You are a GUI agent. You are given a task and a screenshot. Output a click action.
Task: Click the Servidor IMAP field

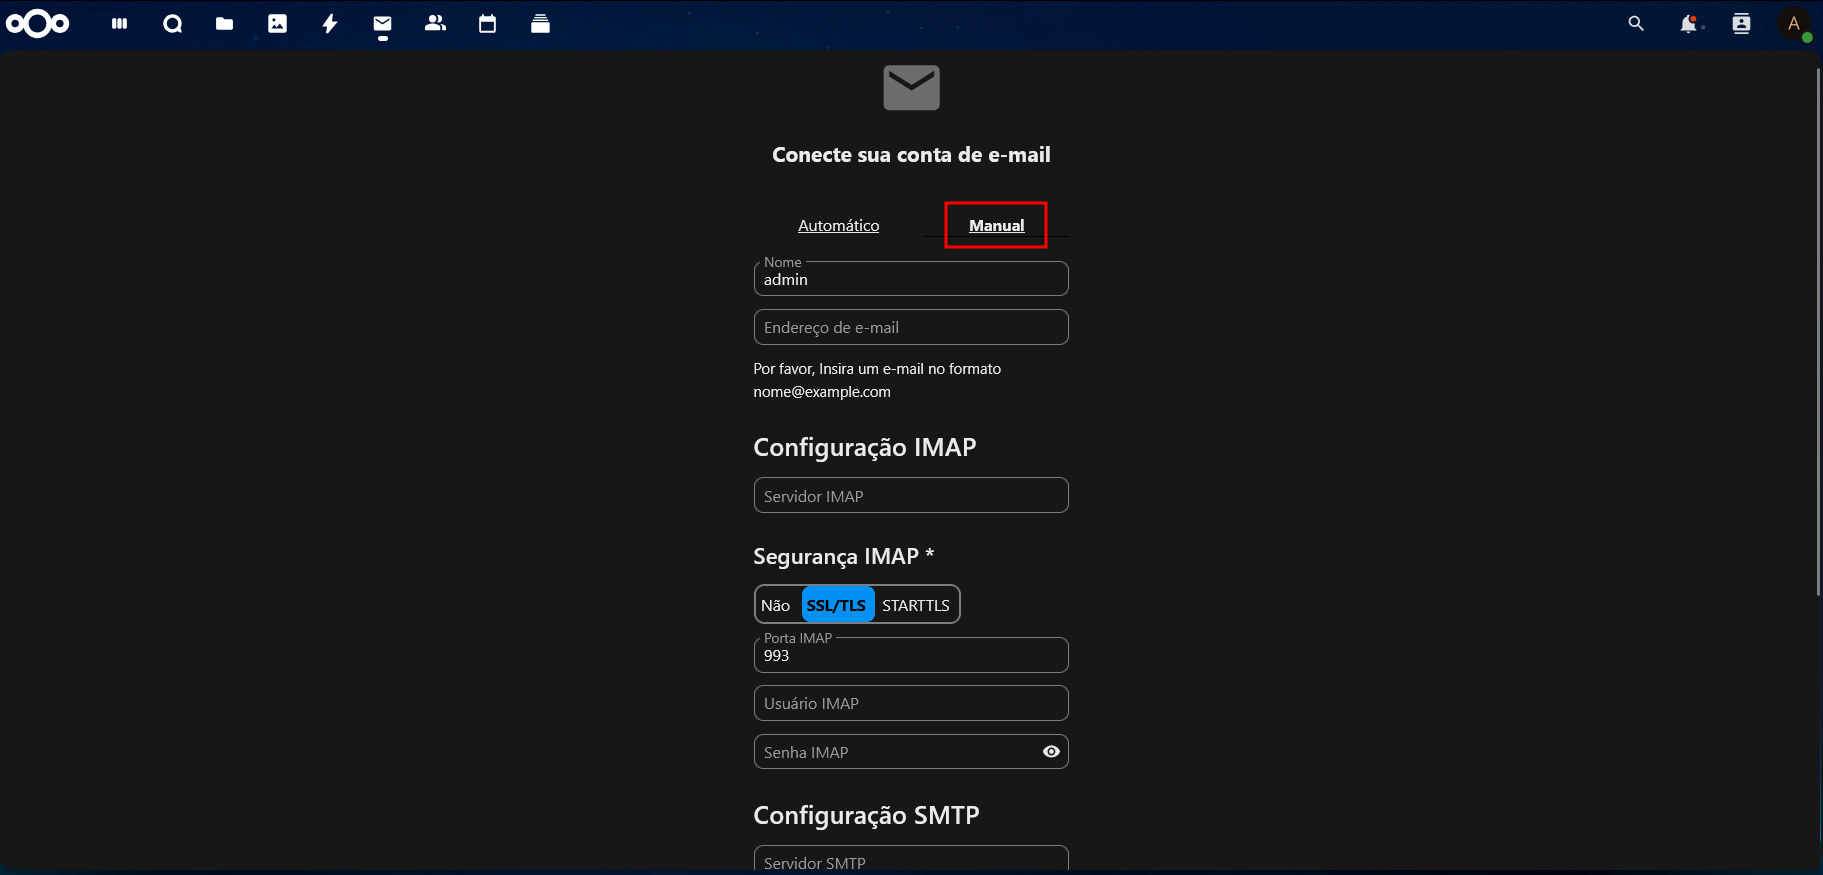[911, 495]
